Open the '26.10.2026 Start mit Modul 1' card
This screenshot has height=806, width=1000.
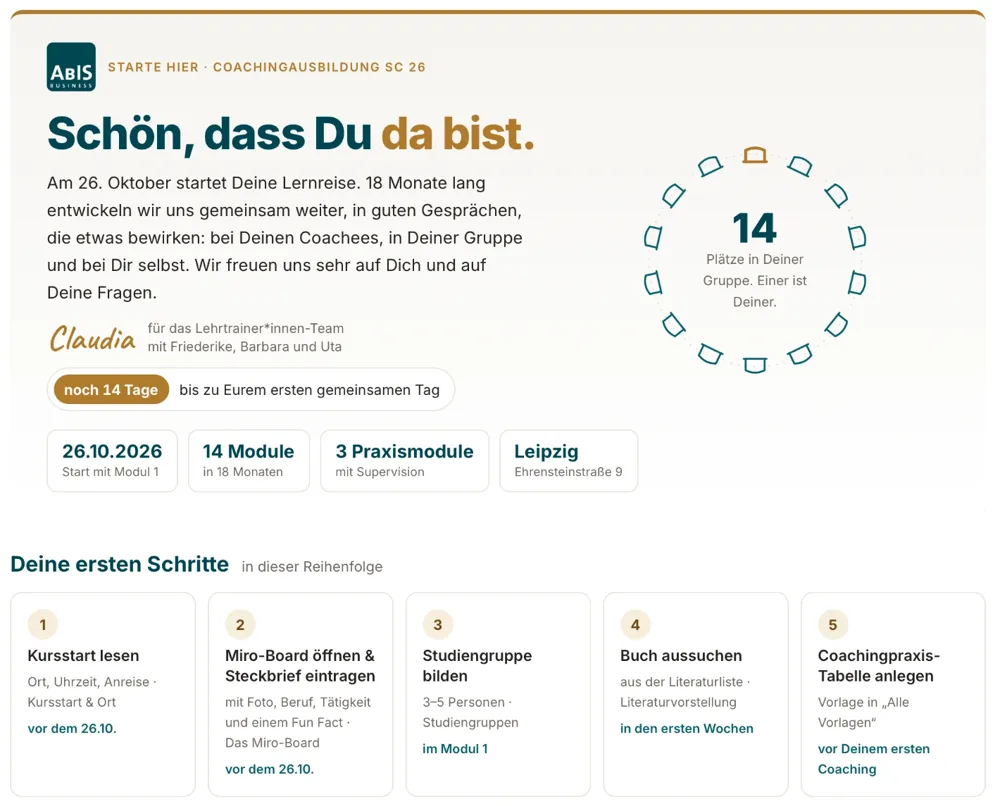pos(112,460)
